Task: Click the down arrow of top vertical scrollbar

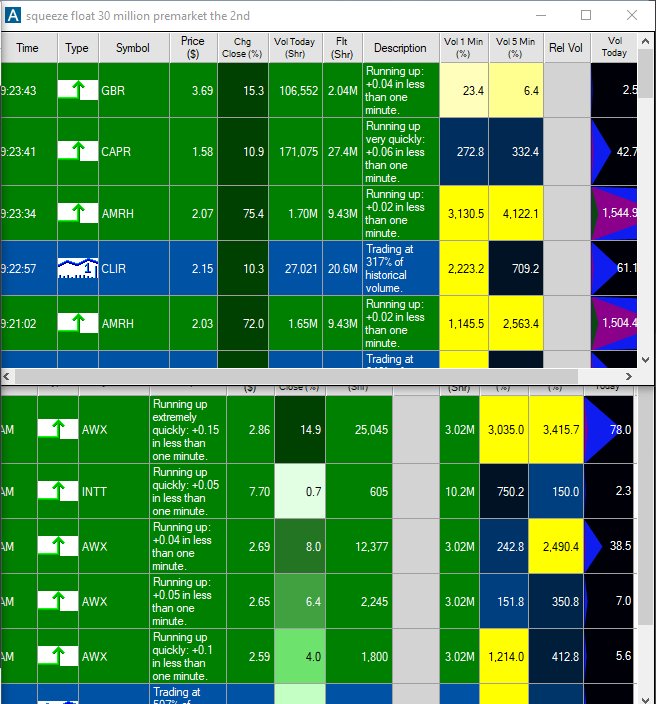Action: pyautogui.click(x=645, y=360)
